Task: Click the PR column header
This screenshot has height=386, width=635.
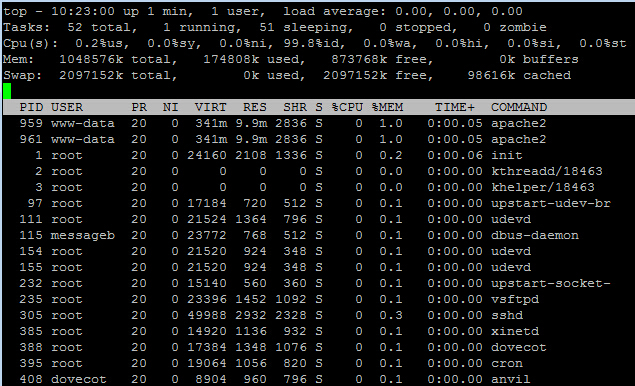Action: pos(139,107)
